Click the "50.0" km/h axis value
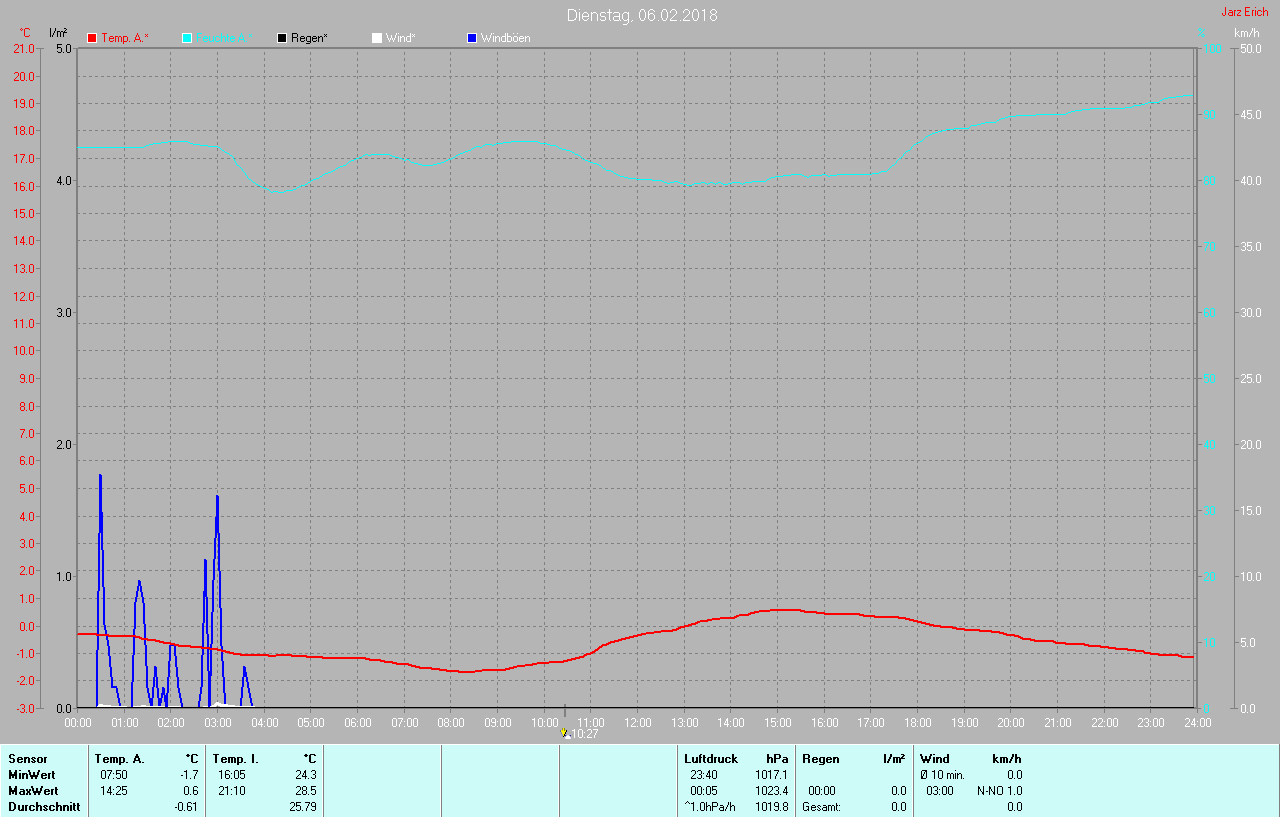Viewport: 1280px width, 817px height. (x=1251, y=49)
